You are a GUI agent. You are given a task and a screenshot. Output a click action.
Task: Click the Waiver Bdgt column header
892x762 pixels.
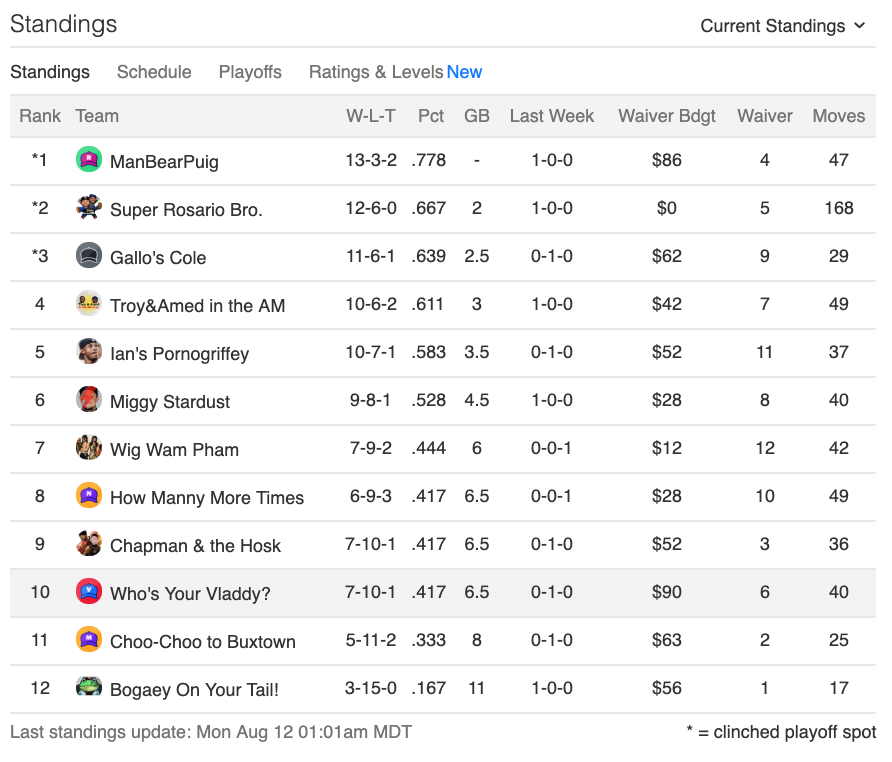pos(667,116)
